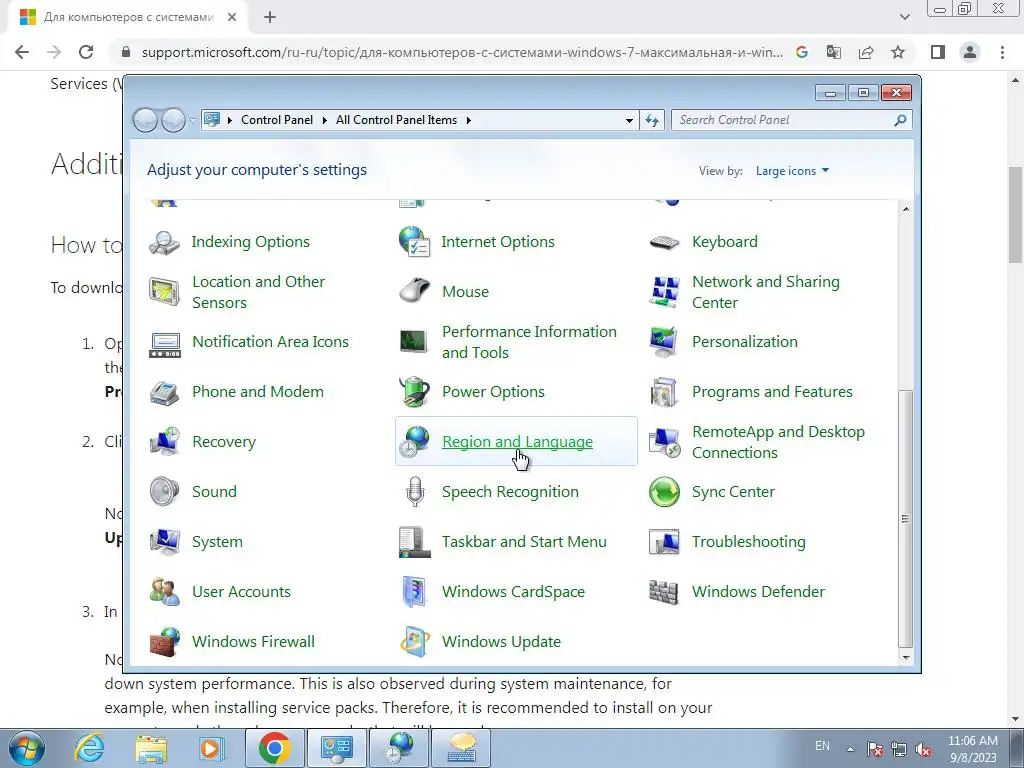Open the Windows Firewall icon
The width and height of the screenshot is (1024, 768).
pyautogui.click(x=164, y=642)
